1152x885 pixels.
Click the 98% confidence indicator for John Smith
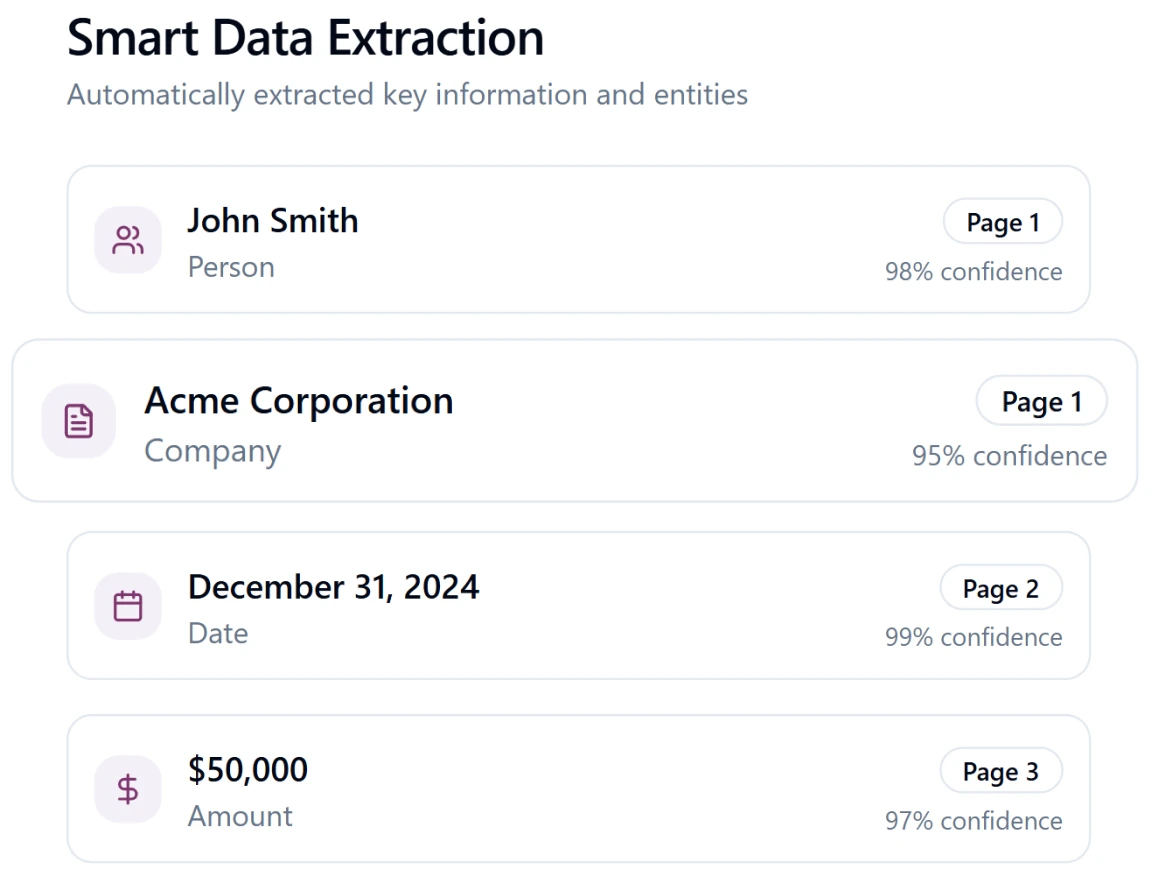[973, 271]
